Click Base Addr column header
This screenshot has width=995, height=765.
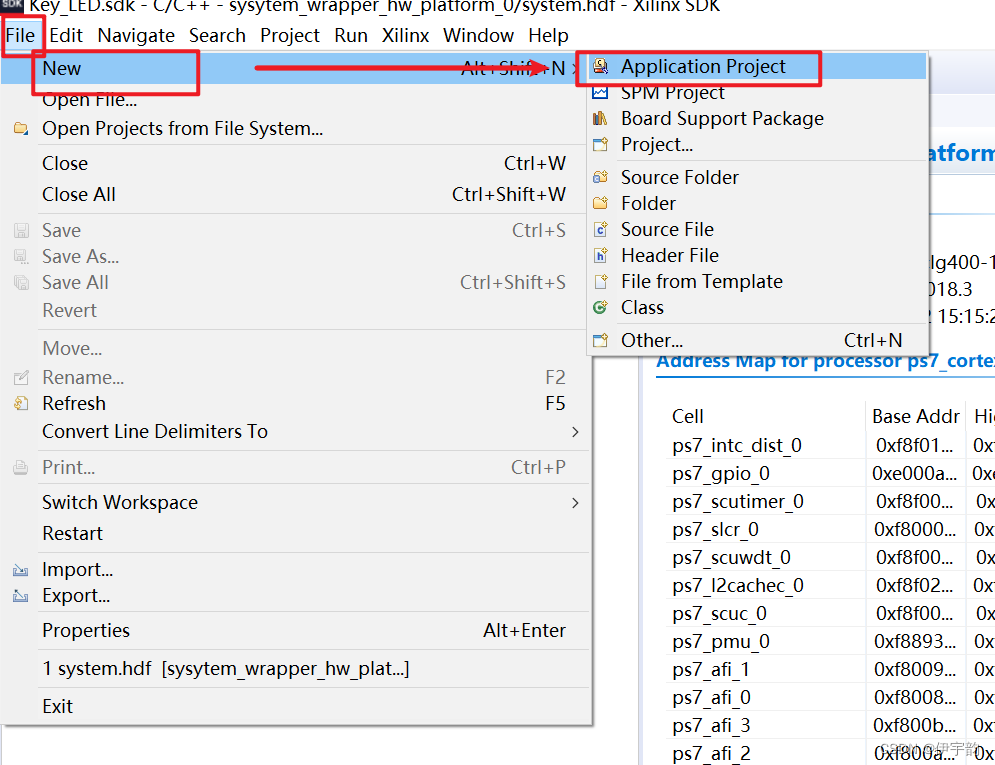(916, 417)
